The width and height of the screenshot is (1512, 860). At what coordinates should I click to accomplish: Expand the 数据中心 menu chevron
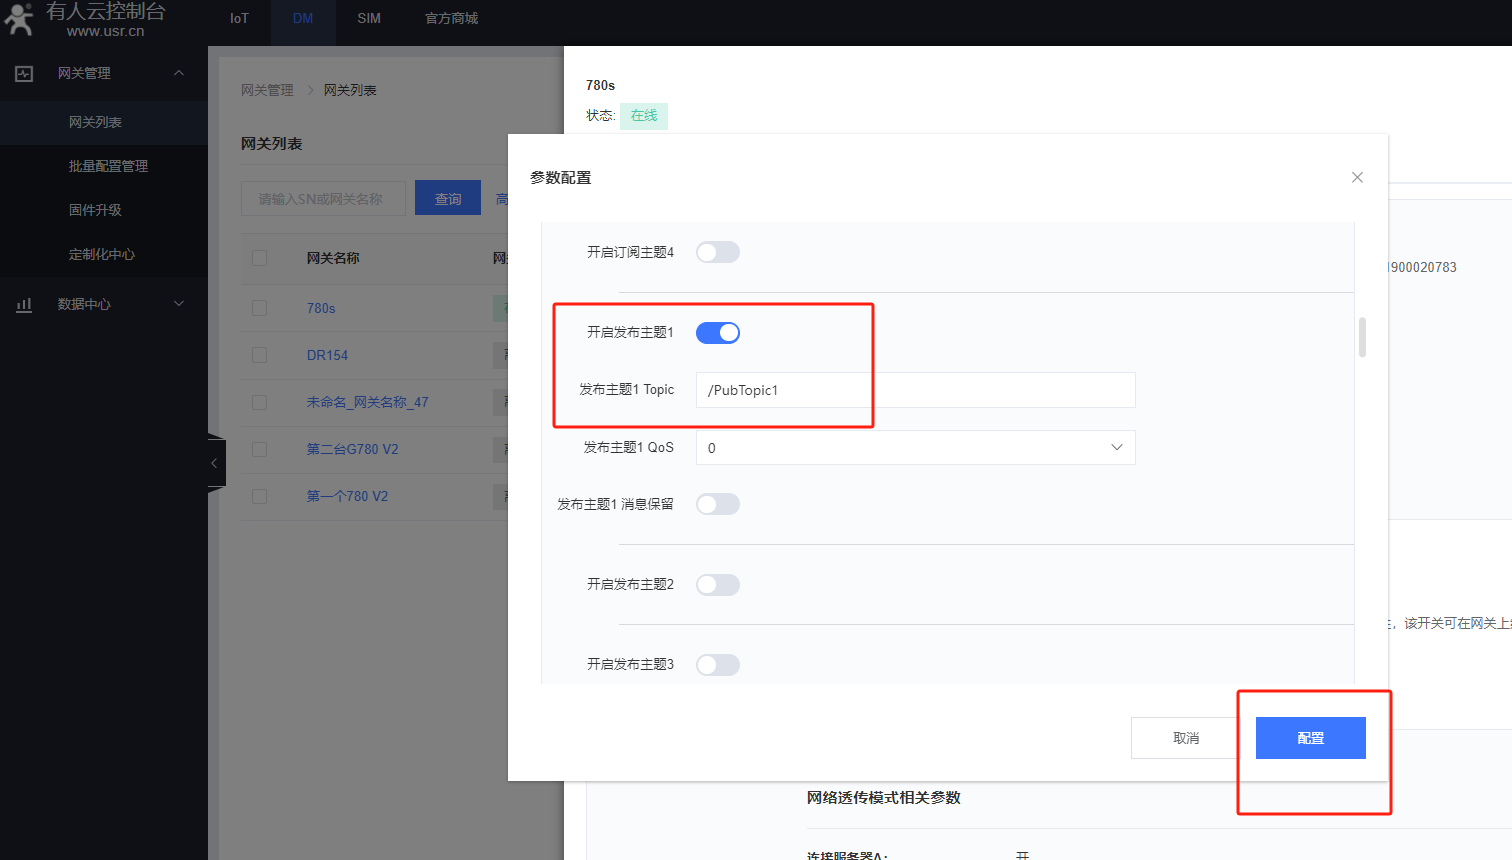pyautogui.click(x=179, y=304)
